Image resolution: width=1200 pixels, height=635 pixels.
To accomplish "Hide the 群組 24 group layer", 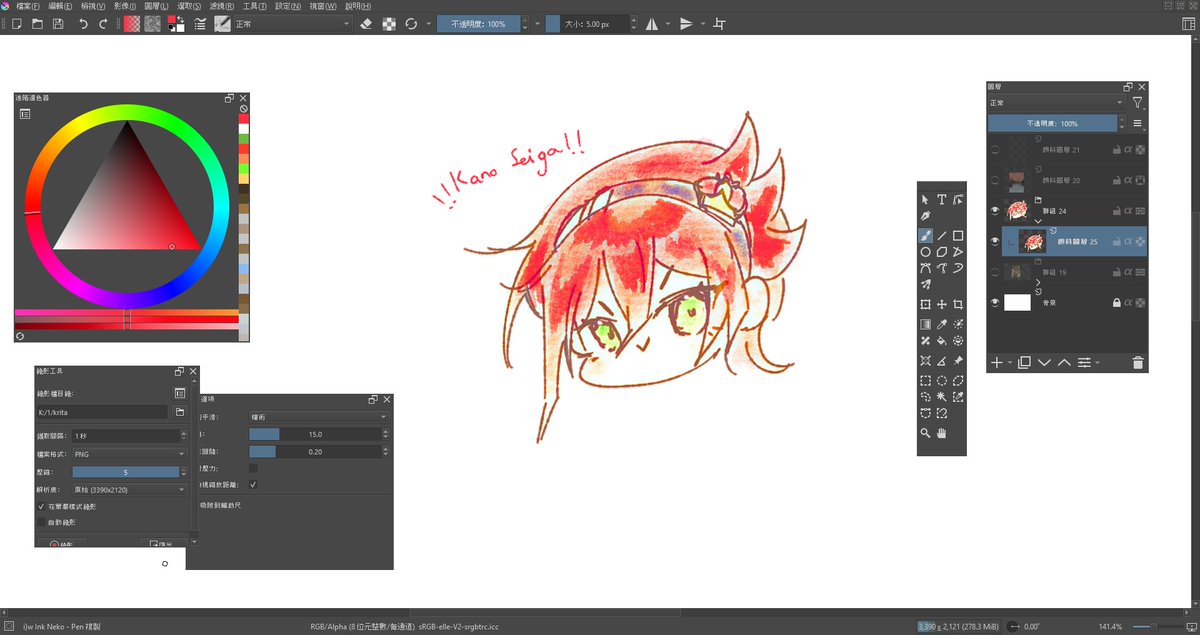I will click(x=995, y=211).
